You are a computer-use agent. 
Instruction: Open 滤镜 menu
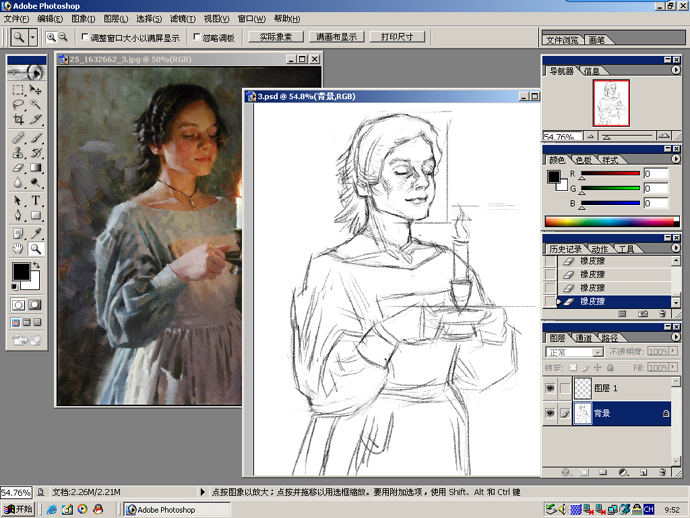click(x=183, y=18)
